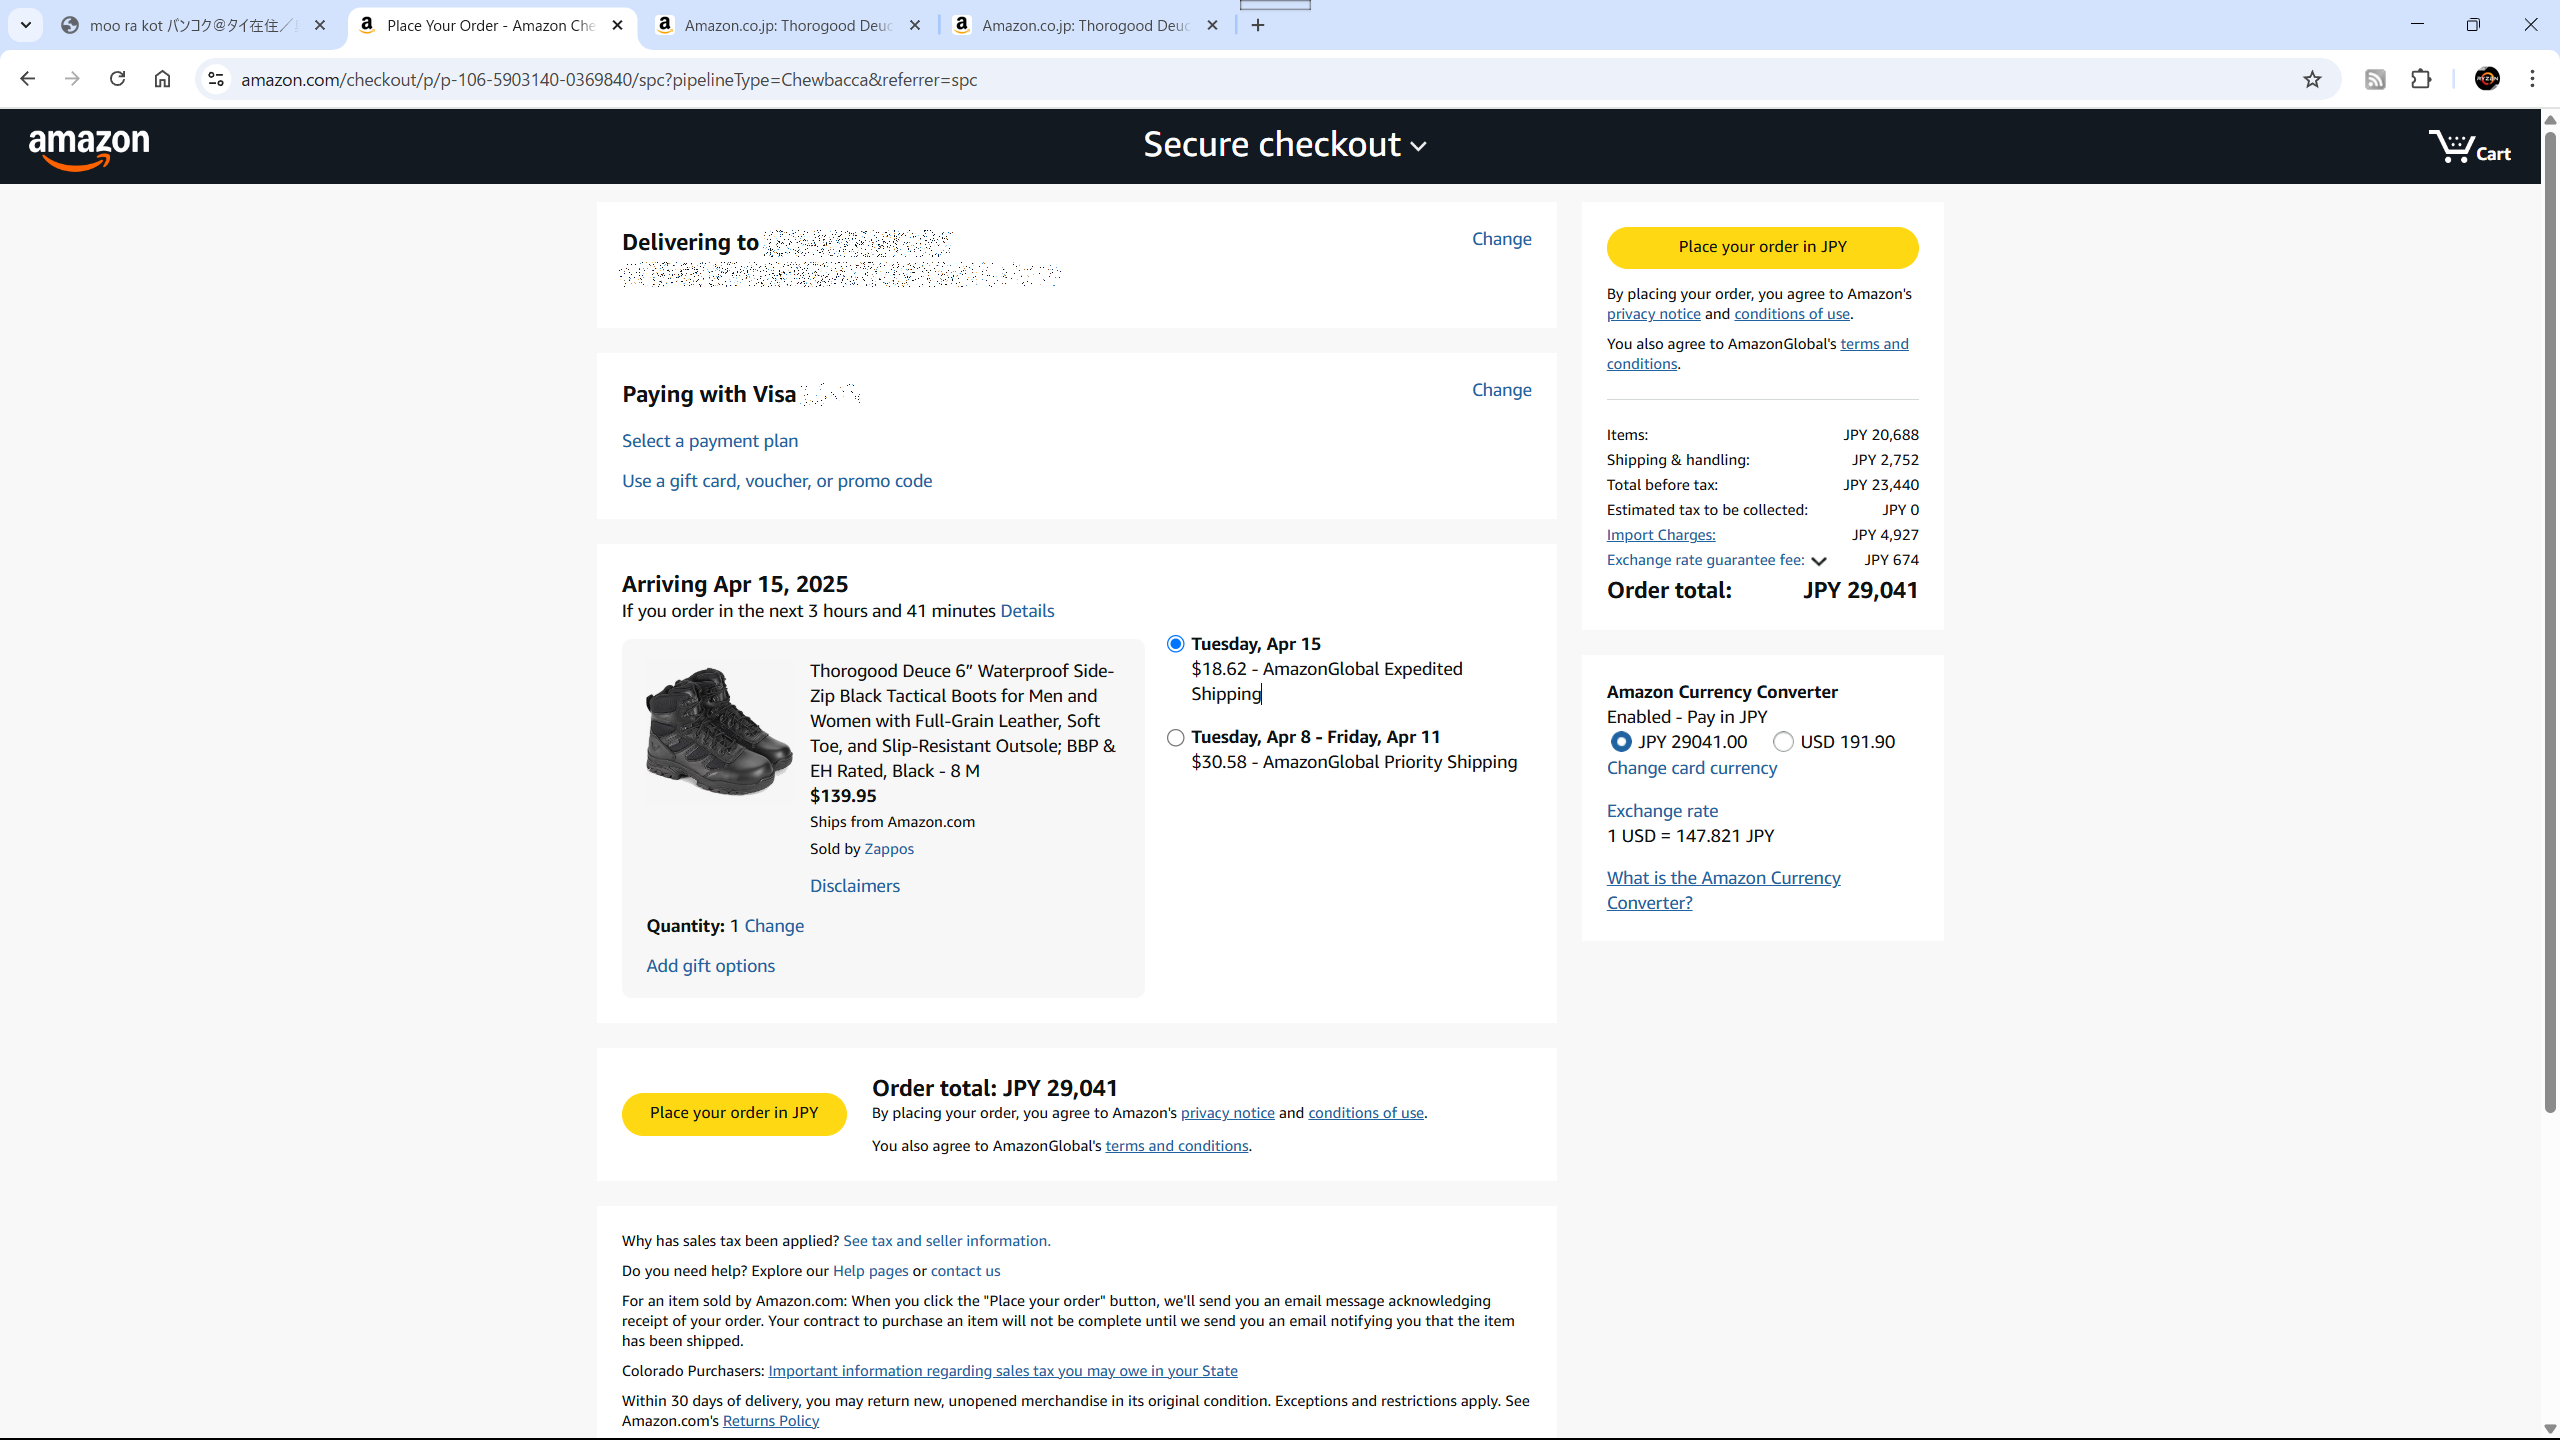Screen dimensions: 2560x1440
Task: Choose pay in JPY 29041.00
Action: [x=1621, y=742]
